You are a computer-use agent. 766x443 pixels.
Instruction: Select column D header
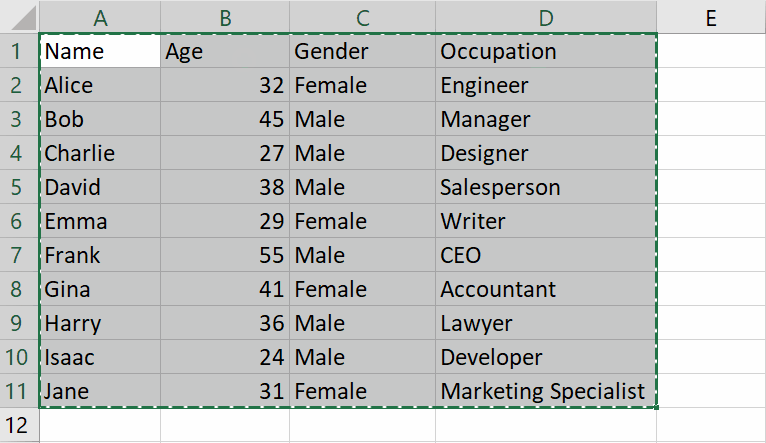coord(546,17)
